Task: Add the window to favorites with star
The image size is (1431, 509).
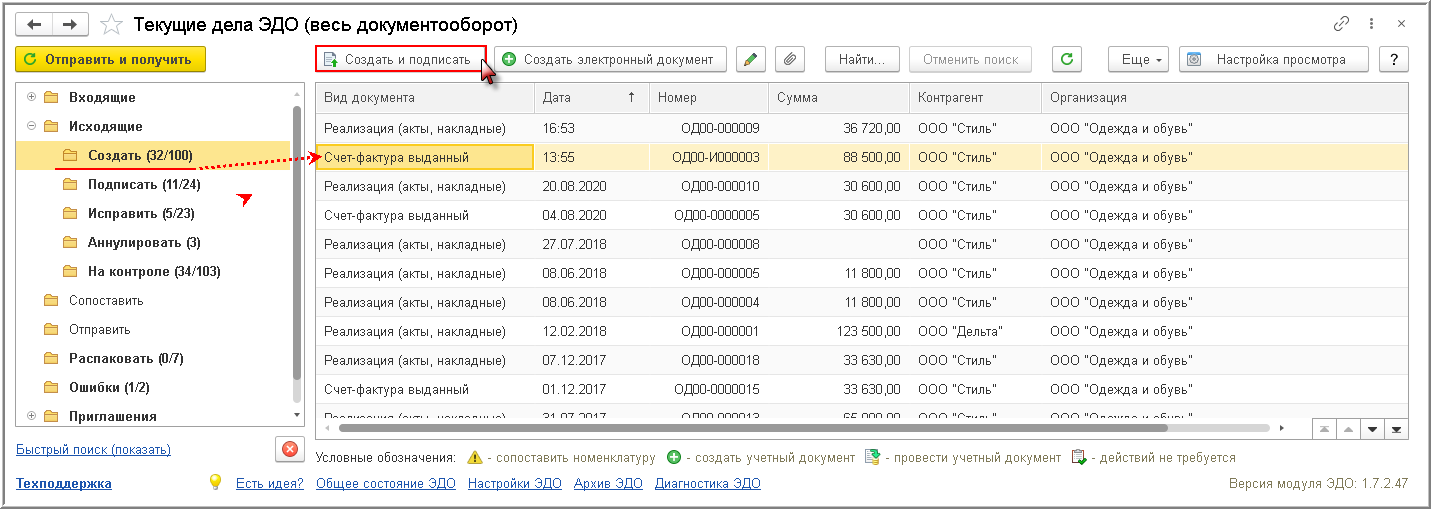Action: pos(112,23)
